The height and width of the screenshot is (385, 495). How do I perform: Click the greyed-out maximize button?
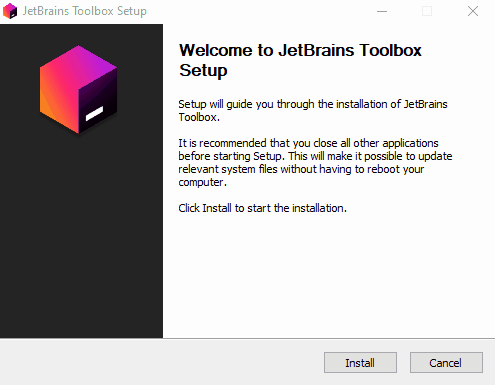coord(427,11)
